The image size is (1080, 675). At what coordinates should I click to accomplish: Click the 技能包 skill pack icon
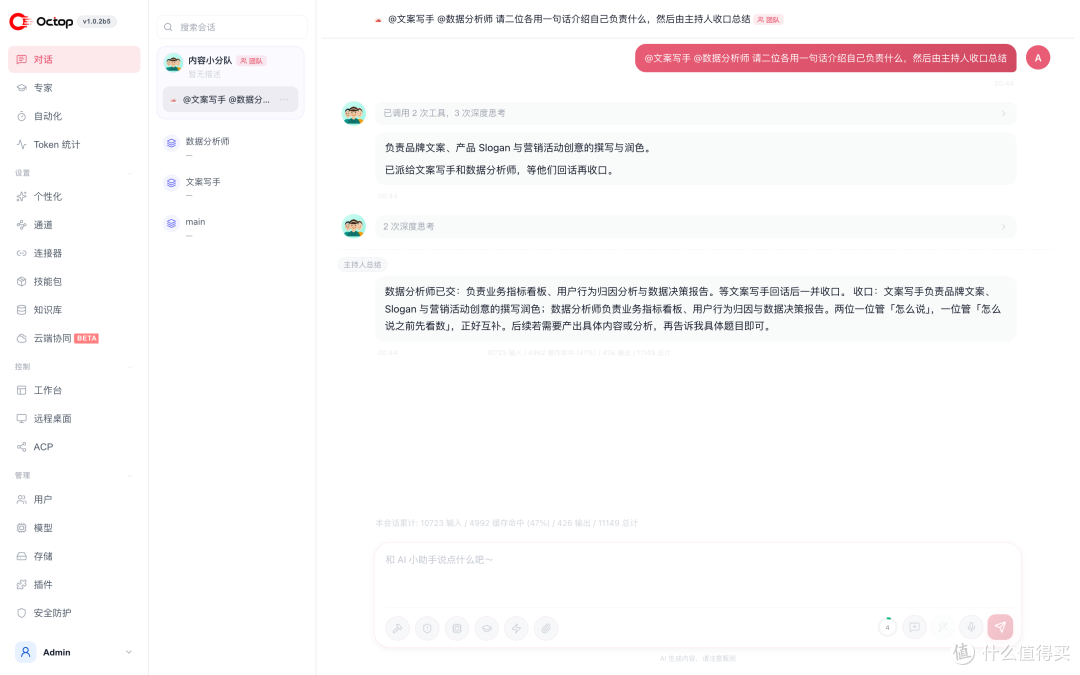(x=21, y=282)
